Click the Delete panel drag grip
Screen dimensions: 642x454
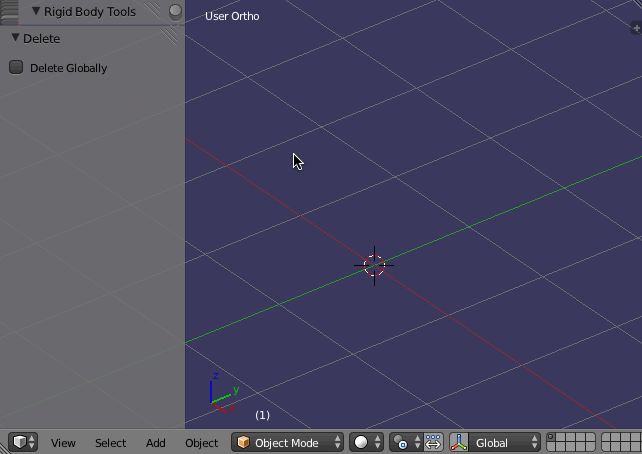click(168, 37)
